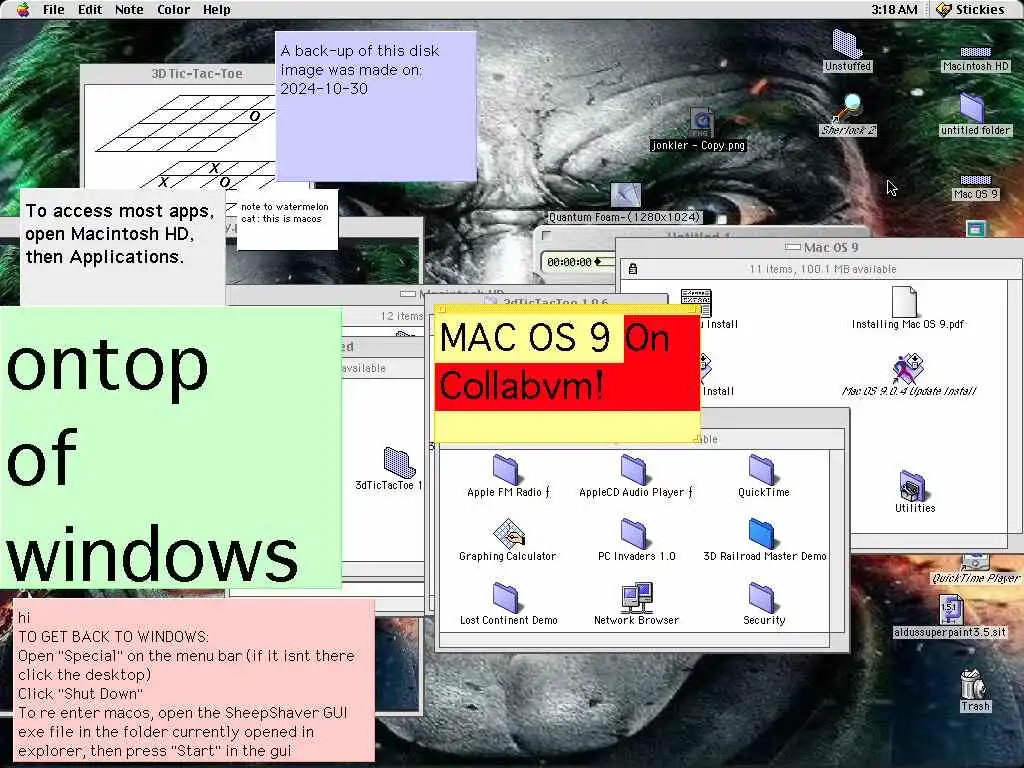The image size is (1024, 768).
Task: Click the 3:18 AM menu bar clock
Action: pos(894,9)
